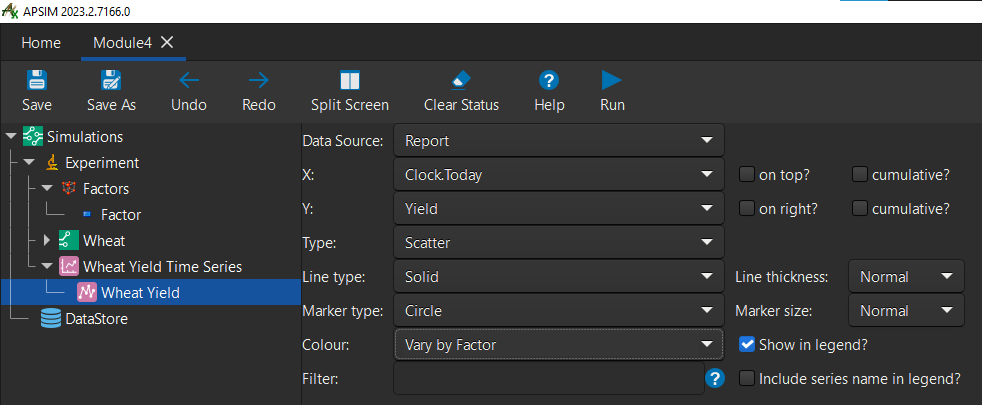Click the Factors cube icon
Screen dimensions: 982x405
(69, 188)
